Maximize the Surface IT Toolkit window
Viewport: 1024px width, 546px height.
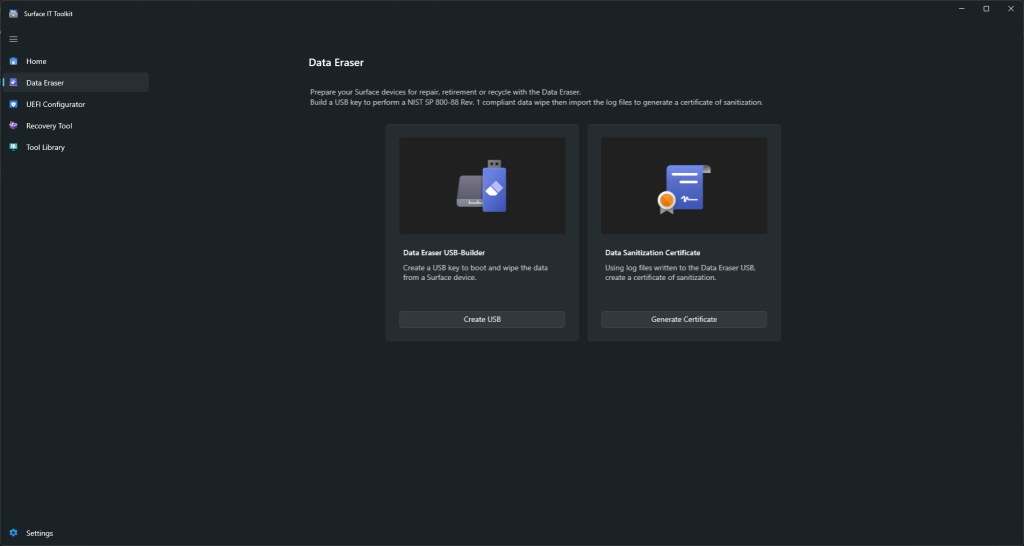tap(985, 9)
